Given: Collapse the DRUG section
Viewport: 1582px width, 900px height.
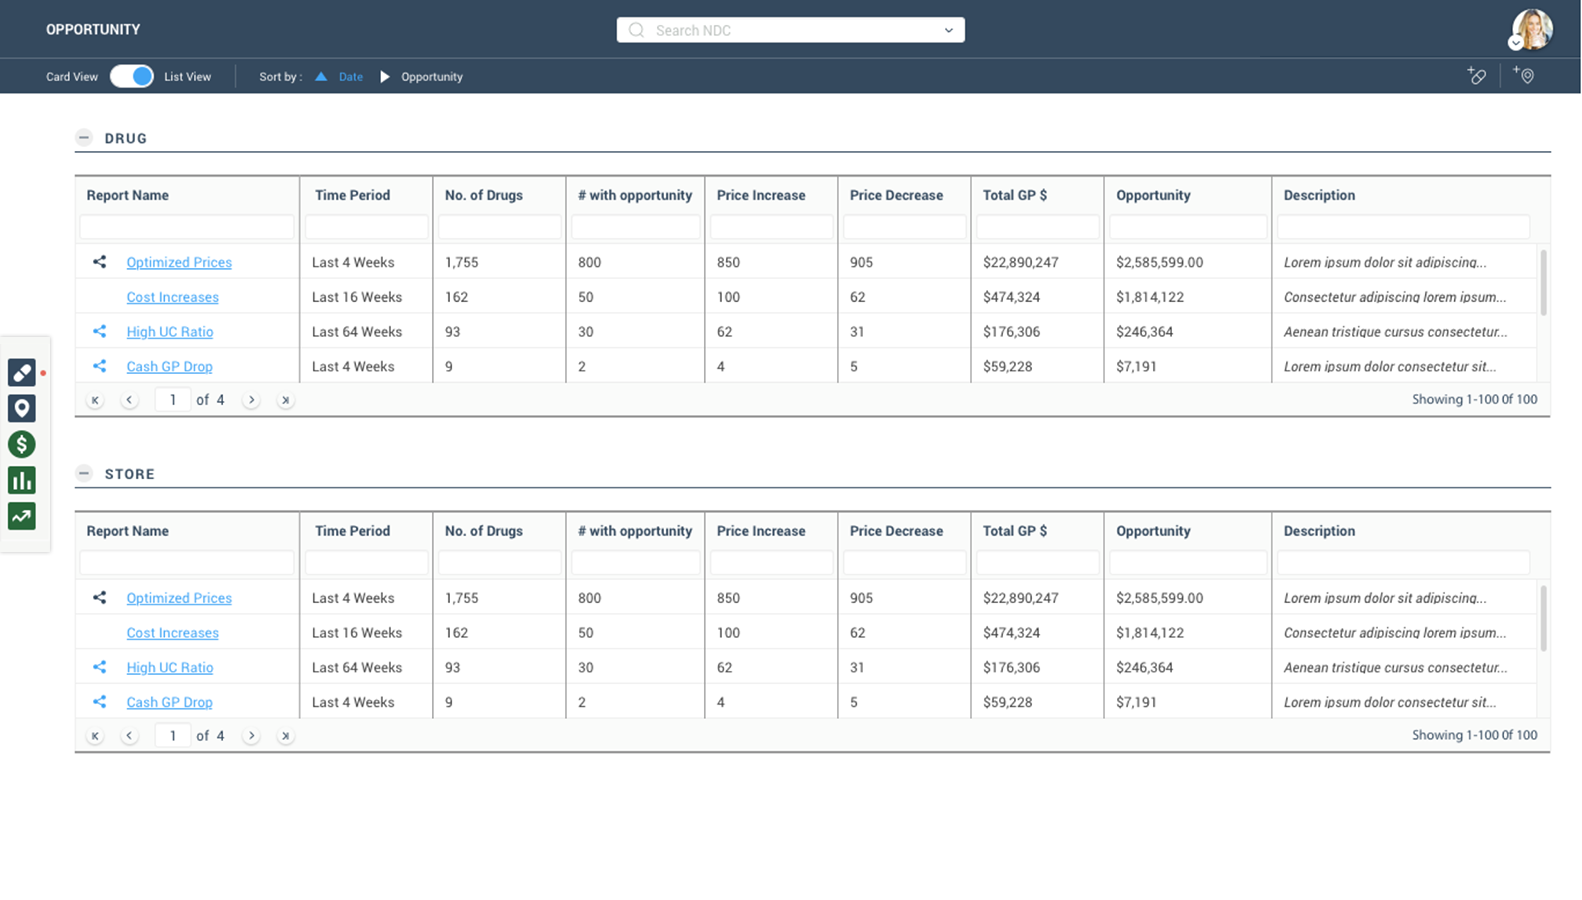Looking at the screenshot, I should [84, 138].
